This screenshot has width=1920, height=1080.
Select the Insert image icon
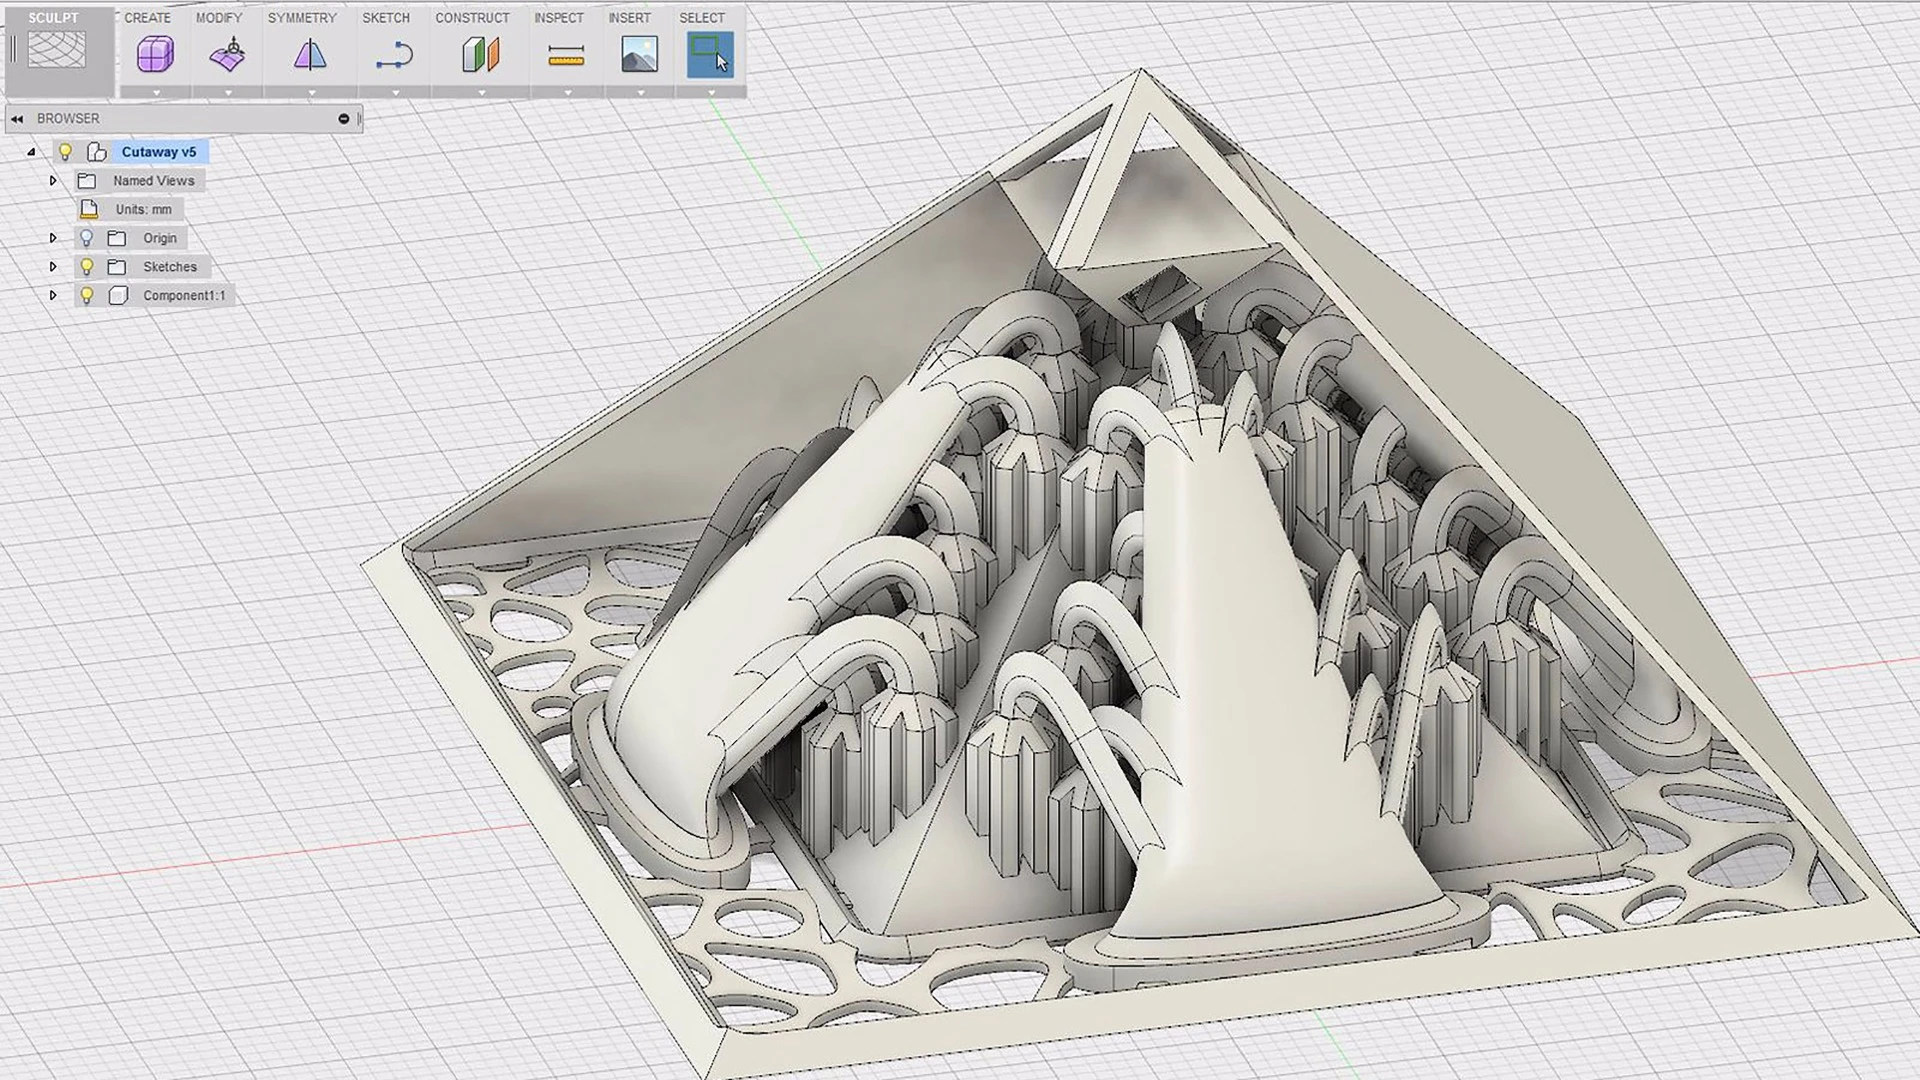tap(640, 54)
